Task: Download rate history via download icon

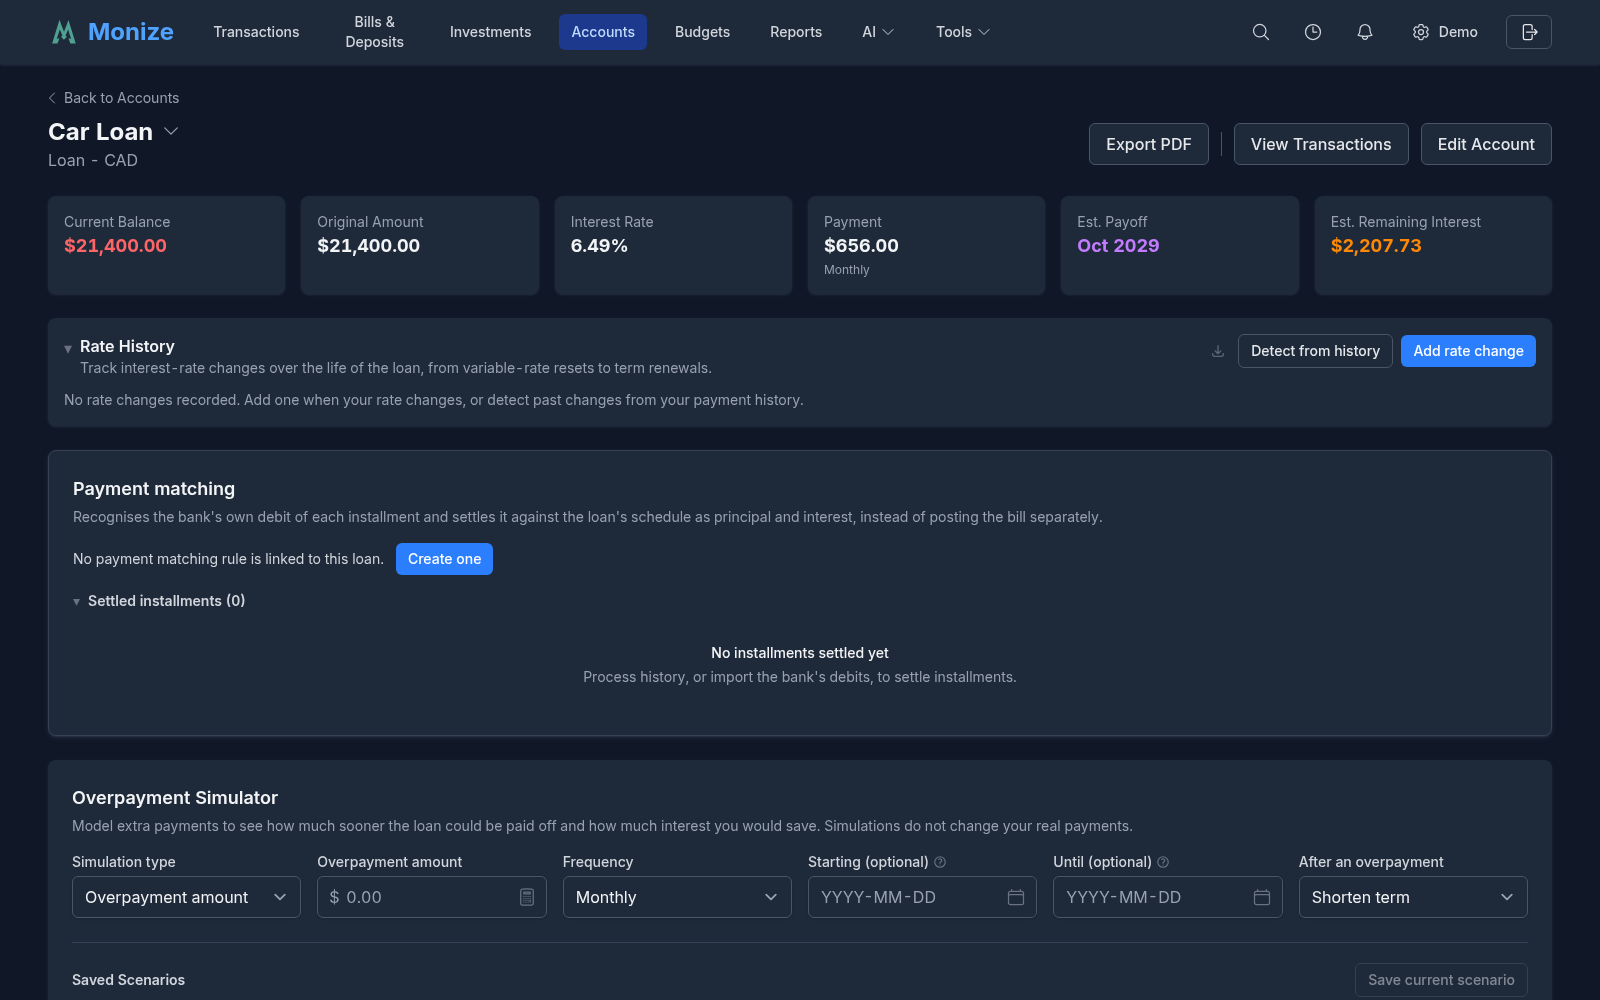Action: (1218, 351)
